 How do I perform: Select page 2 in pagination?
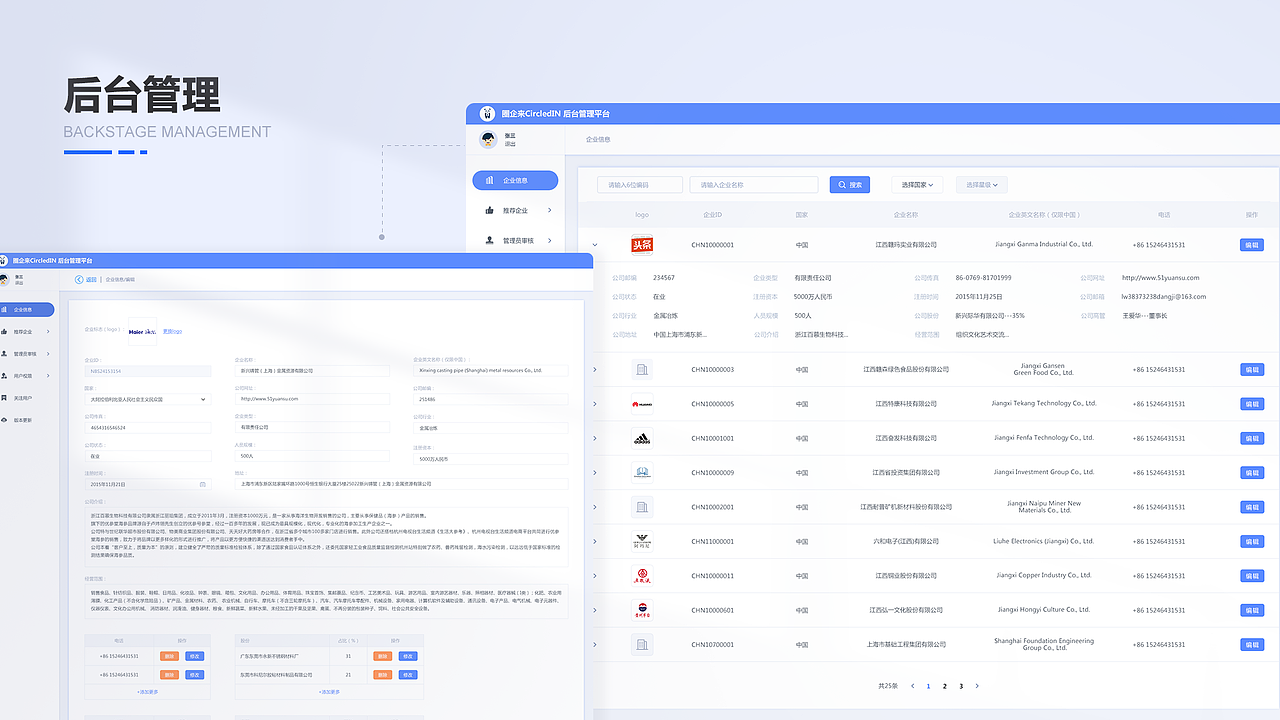(945, 686)
